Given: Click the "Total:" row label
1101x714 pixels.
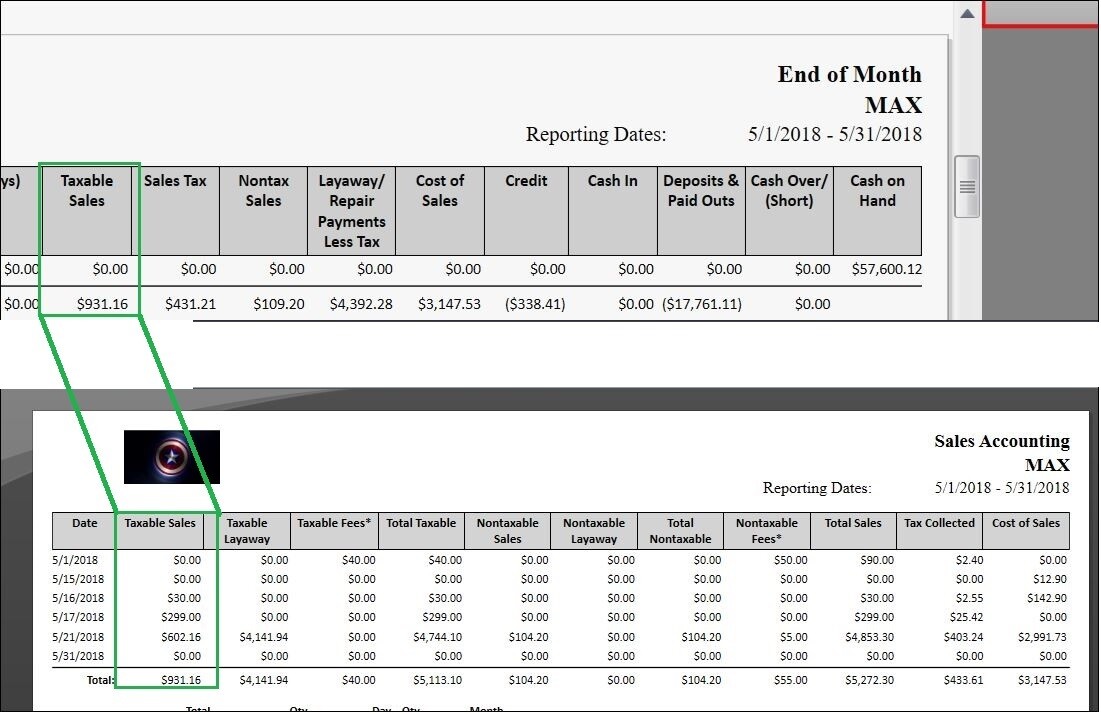Looking at the screenshot, I should (100, 680).
